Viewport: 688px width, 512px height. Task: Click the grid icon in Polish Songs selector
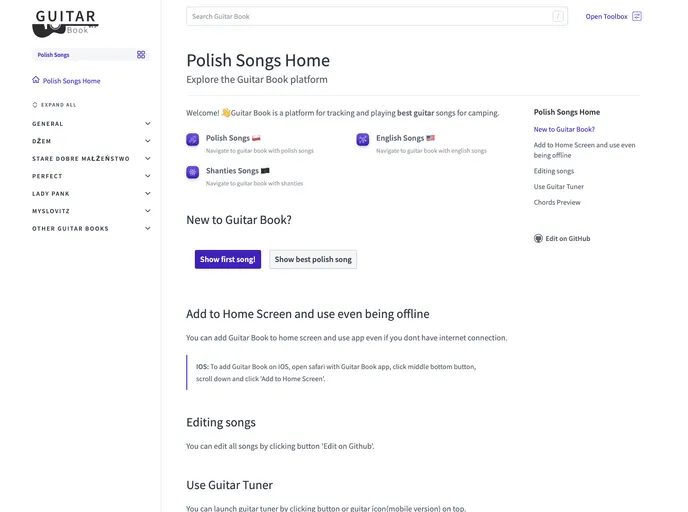141,55
